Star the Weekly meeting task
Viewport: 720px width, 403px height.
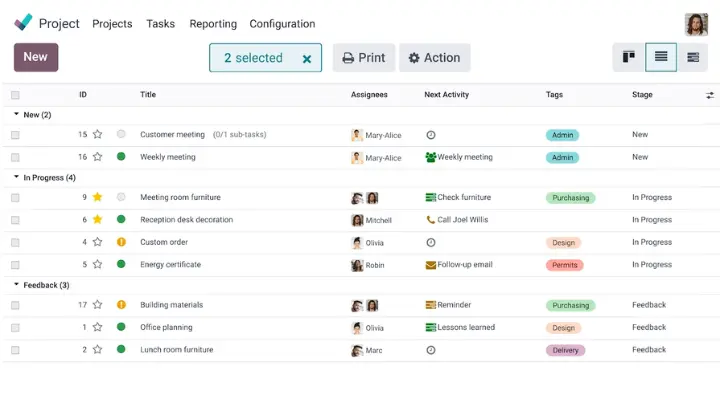(97, 157)
